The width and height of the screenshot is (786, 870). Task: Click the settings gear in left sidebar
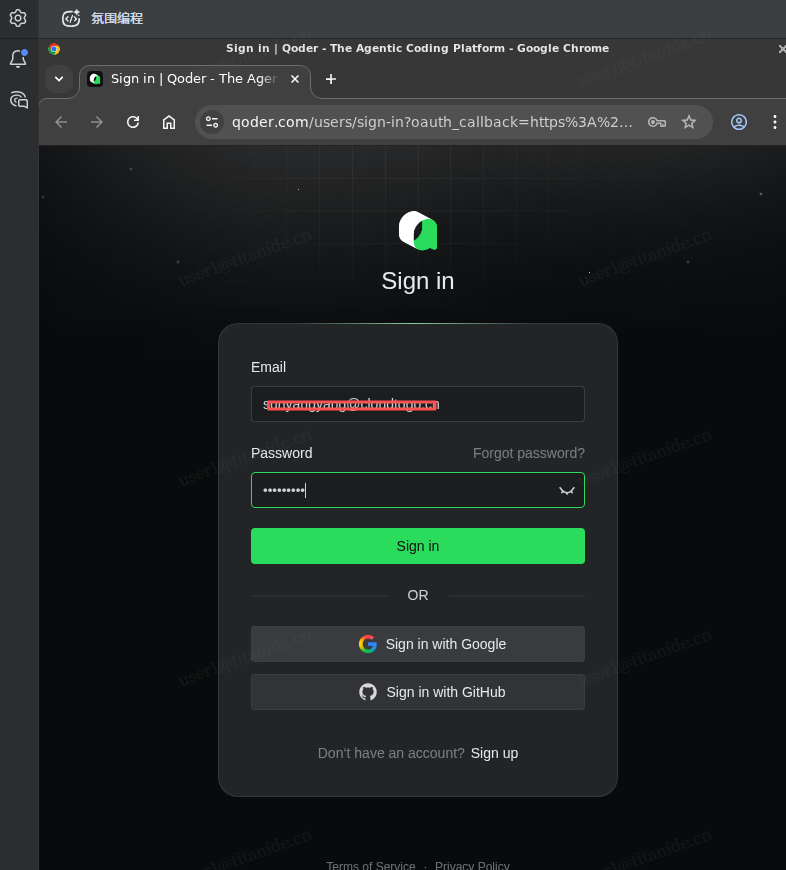pos(18,18)
